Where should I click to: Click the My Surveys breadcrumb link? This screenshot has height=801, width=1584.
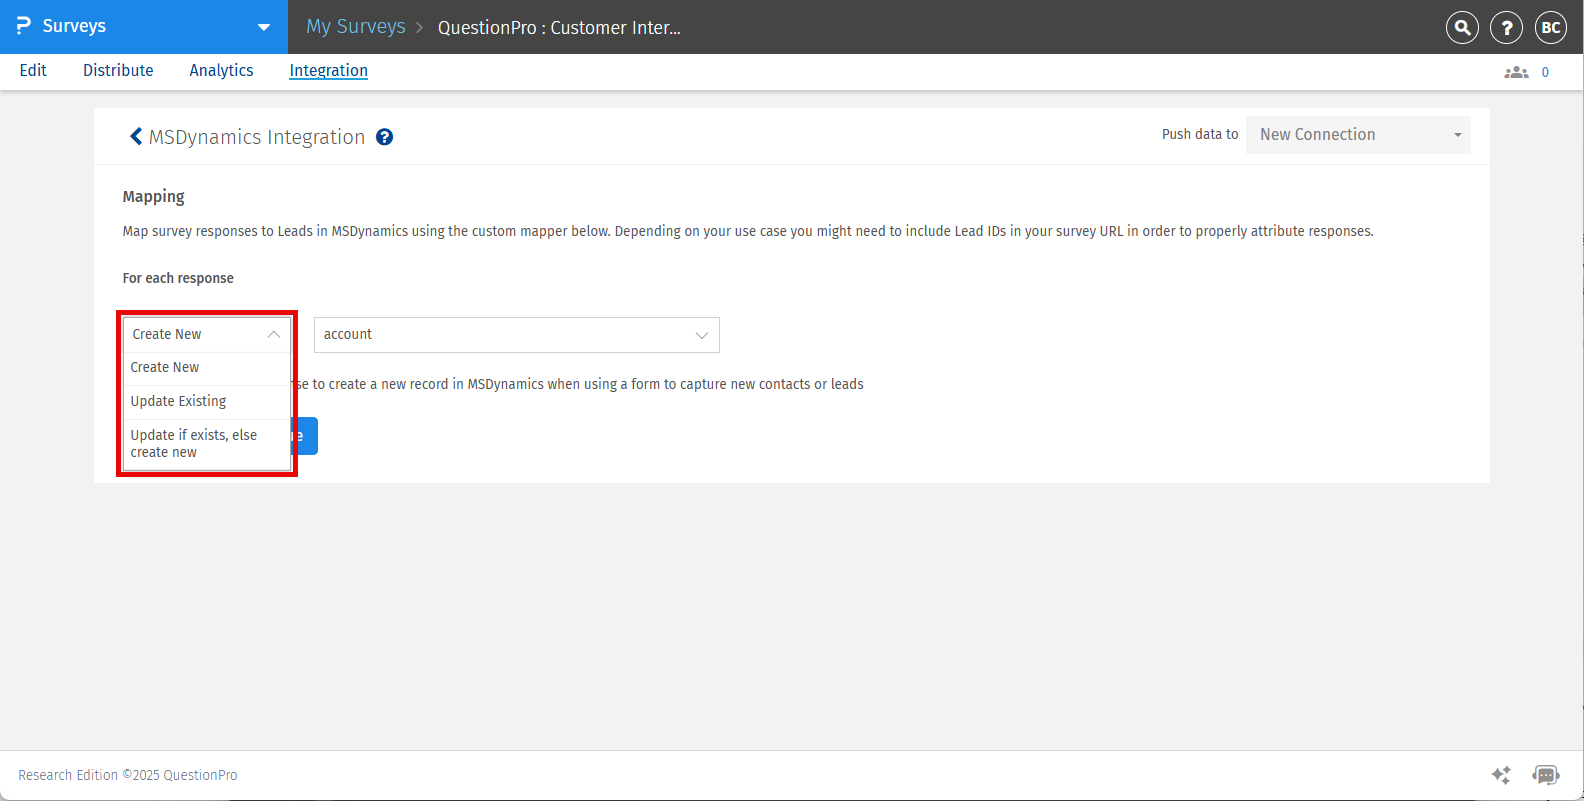pos(356,27)
